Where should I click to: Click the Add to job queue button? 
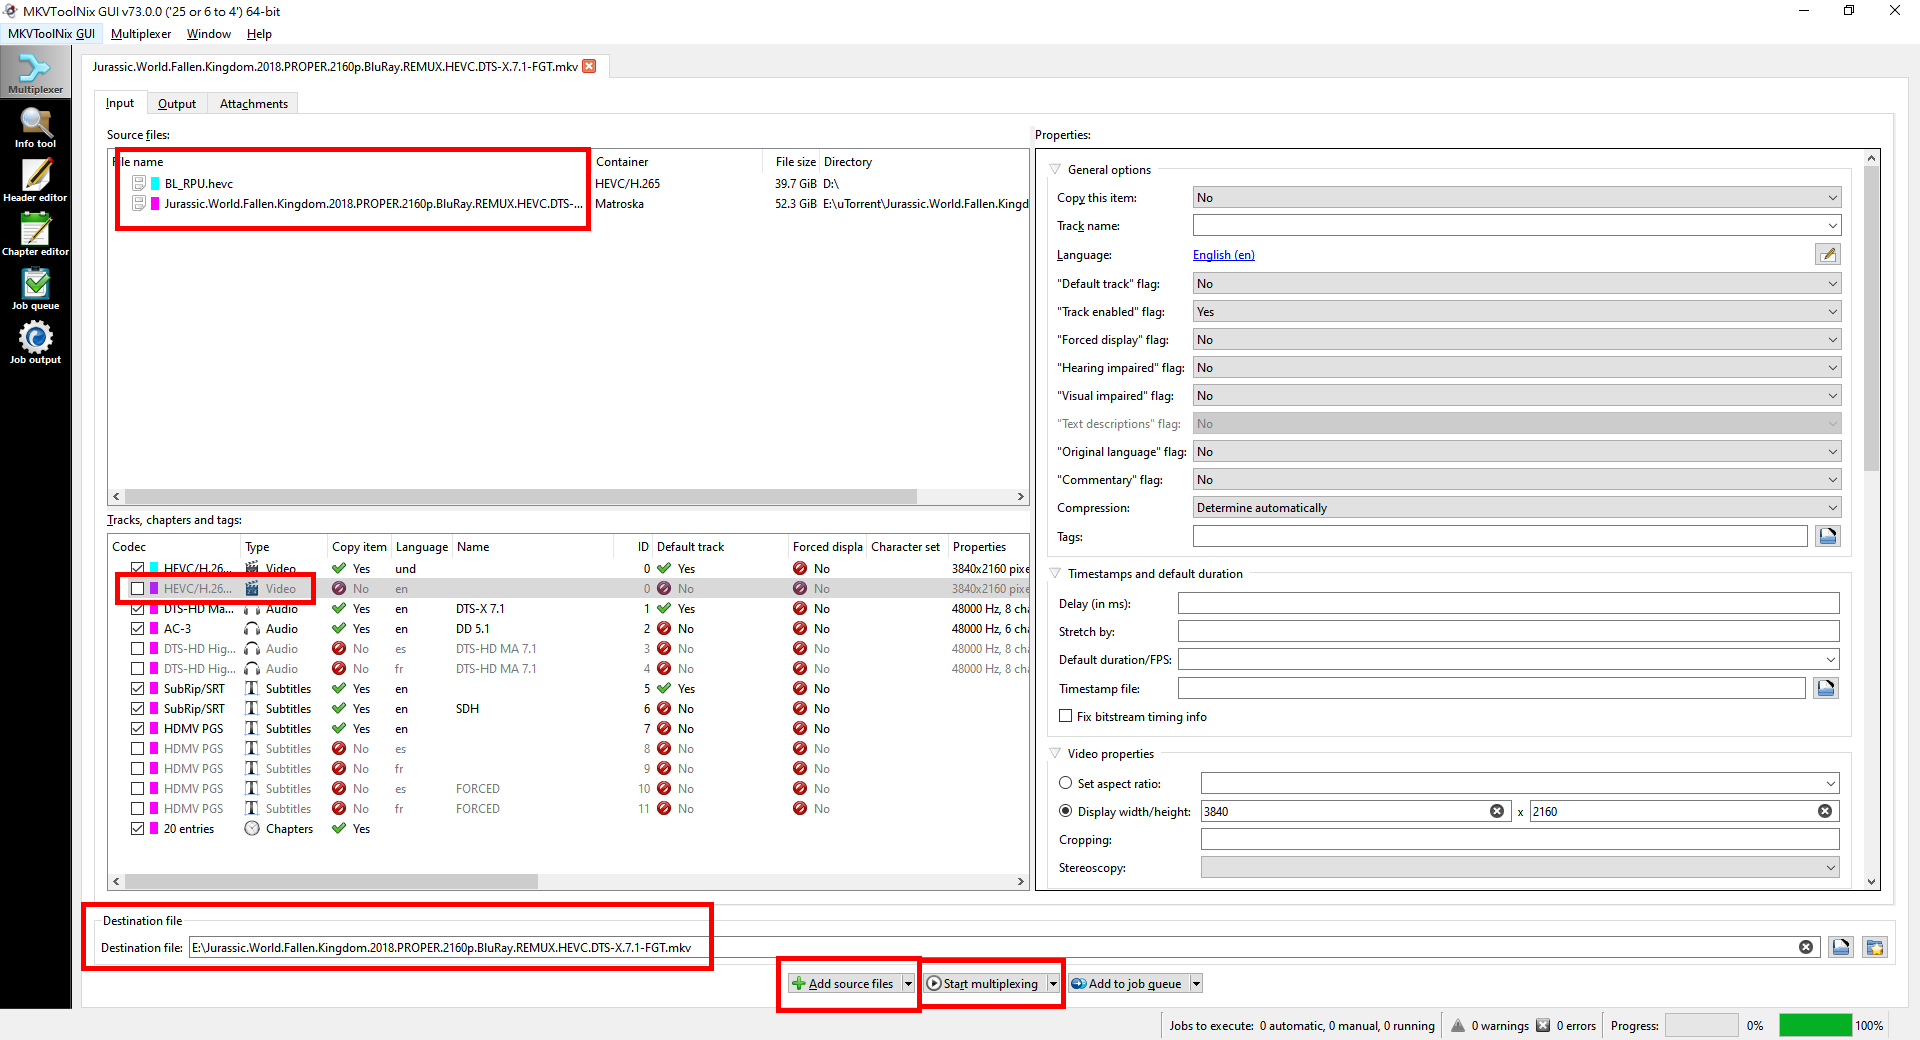(x=1128, y=984)
